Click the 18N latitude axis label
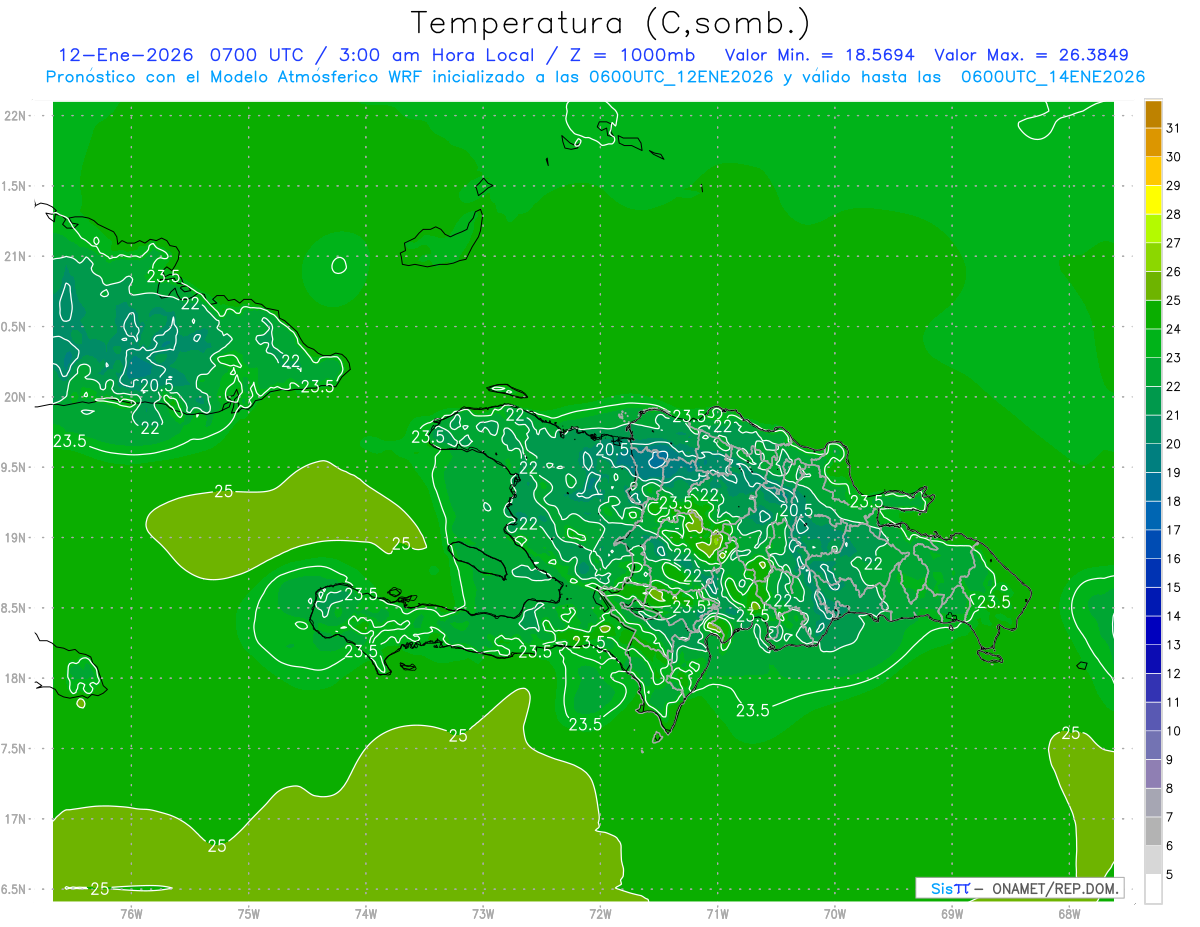 coord(16,678)
